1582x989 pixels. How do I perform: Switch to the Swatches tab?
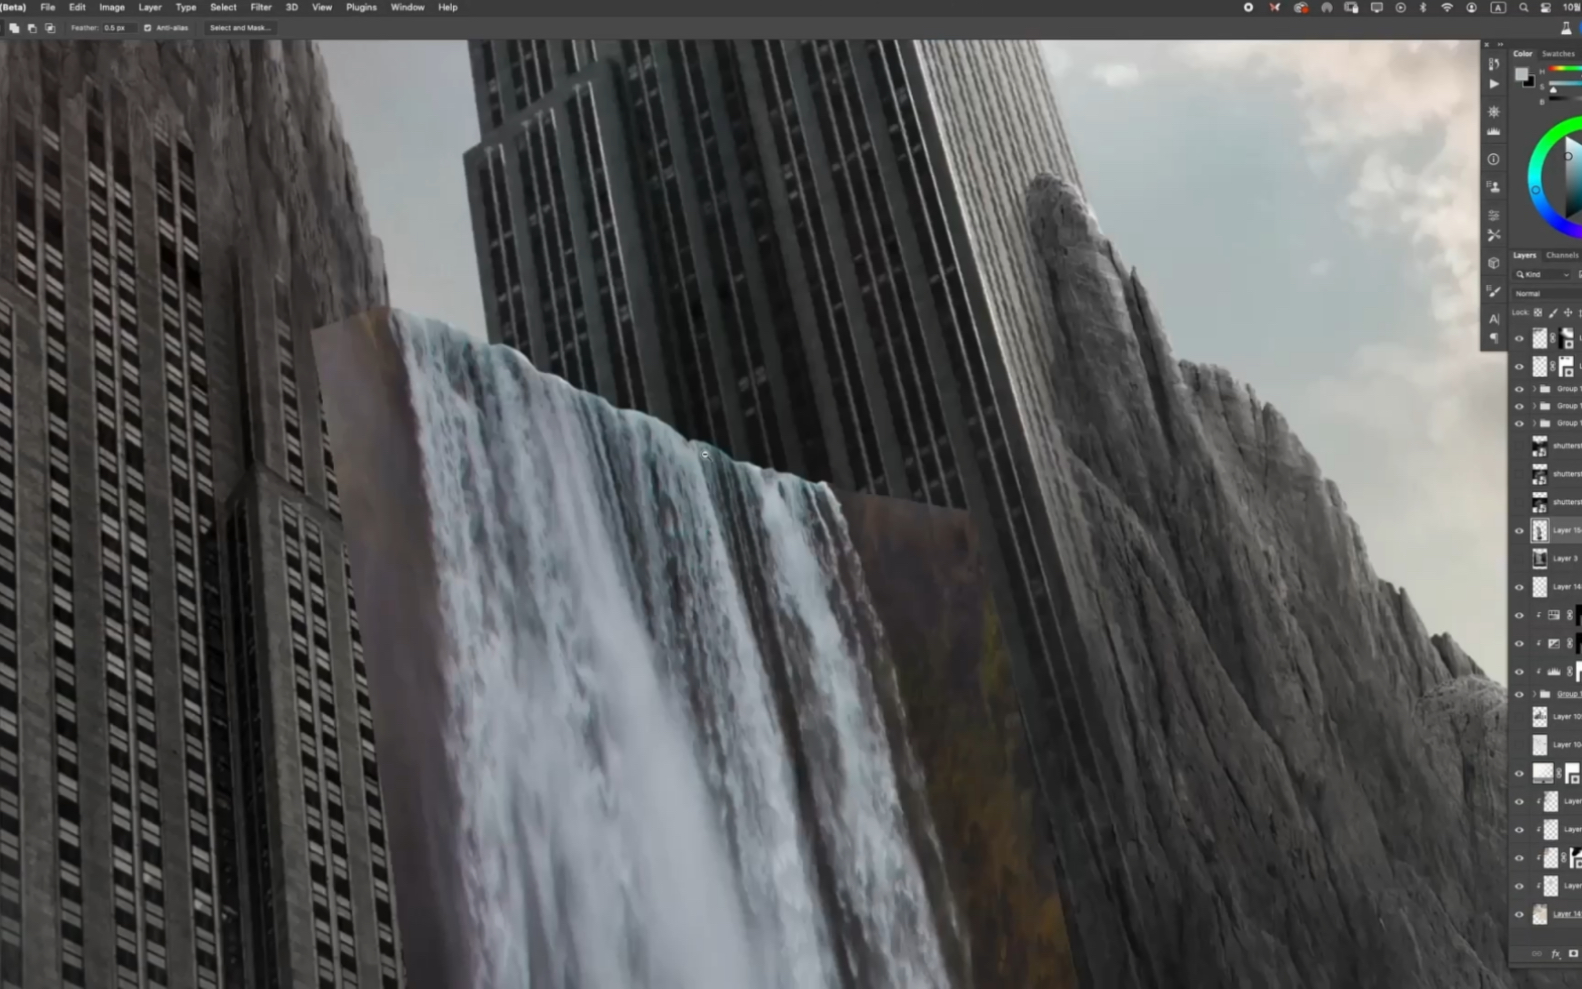point(1558,54)
